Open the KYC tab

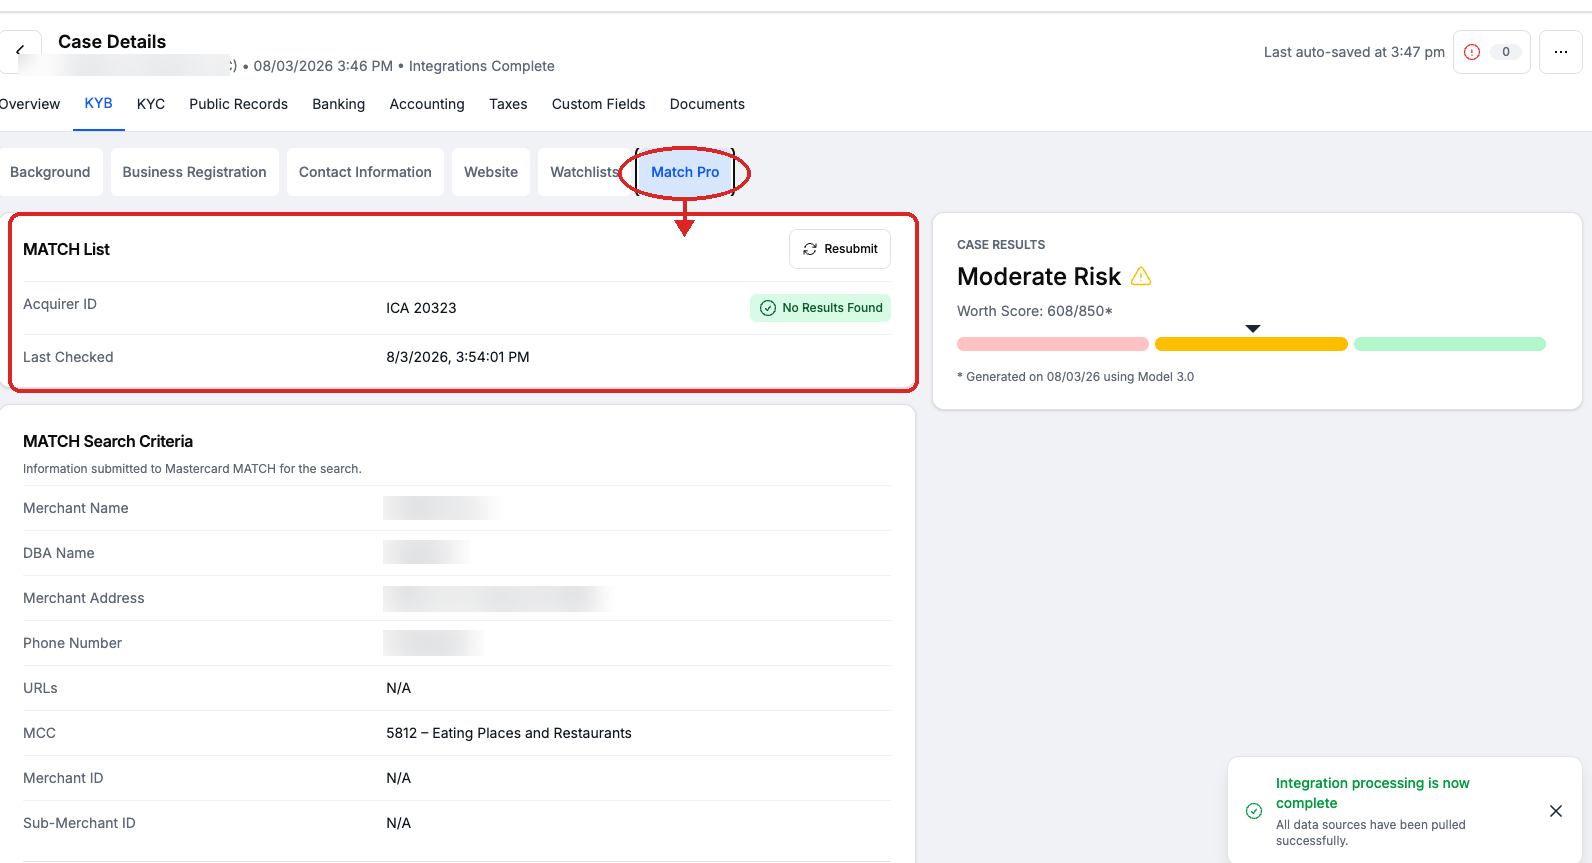point(151,104)
